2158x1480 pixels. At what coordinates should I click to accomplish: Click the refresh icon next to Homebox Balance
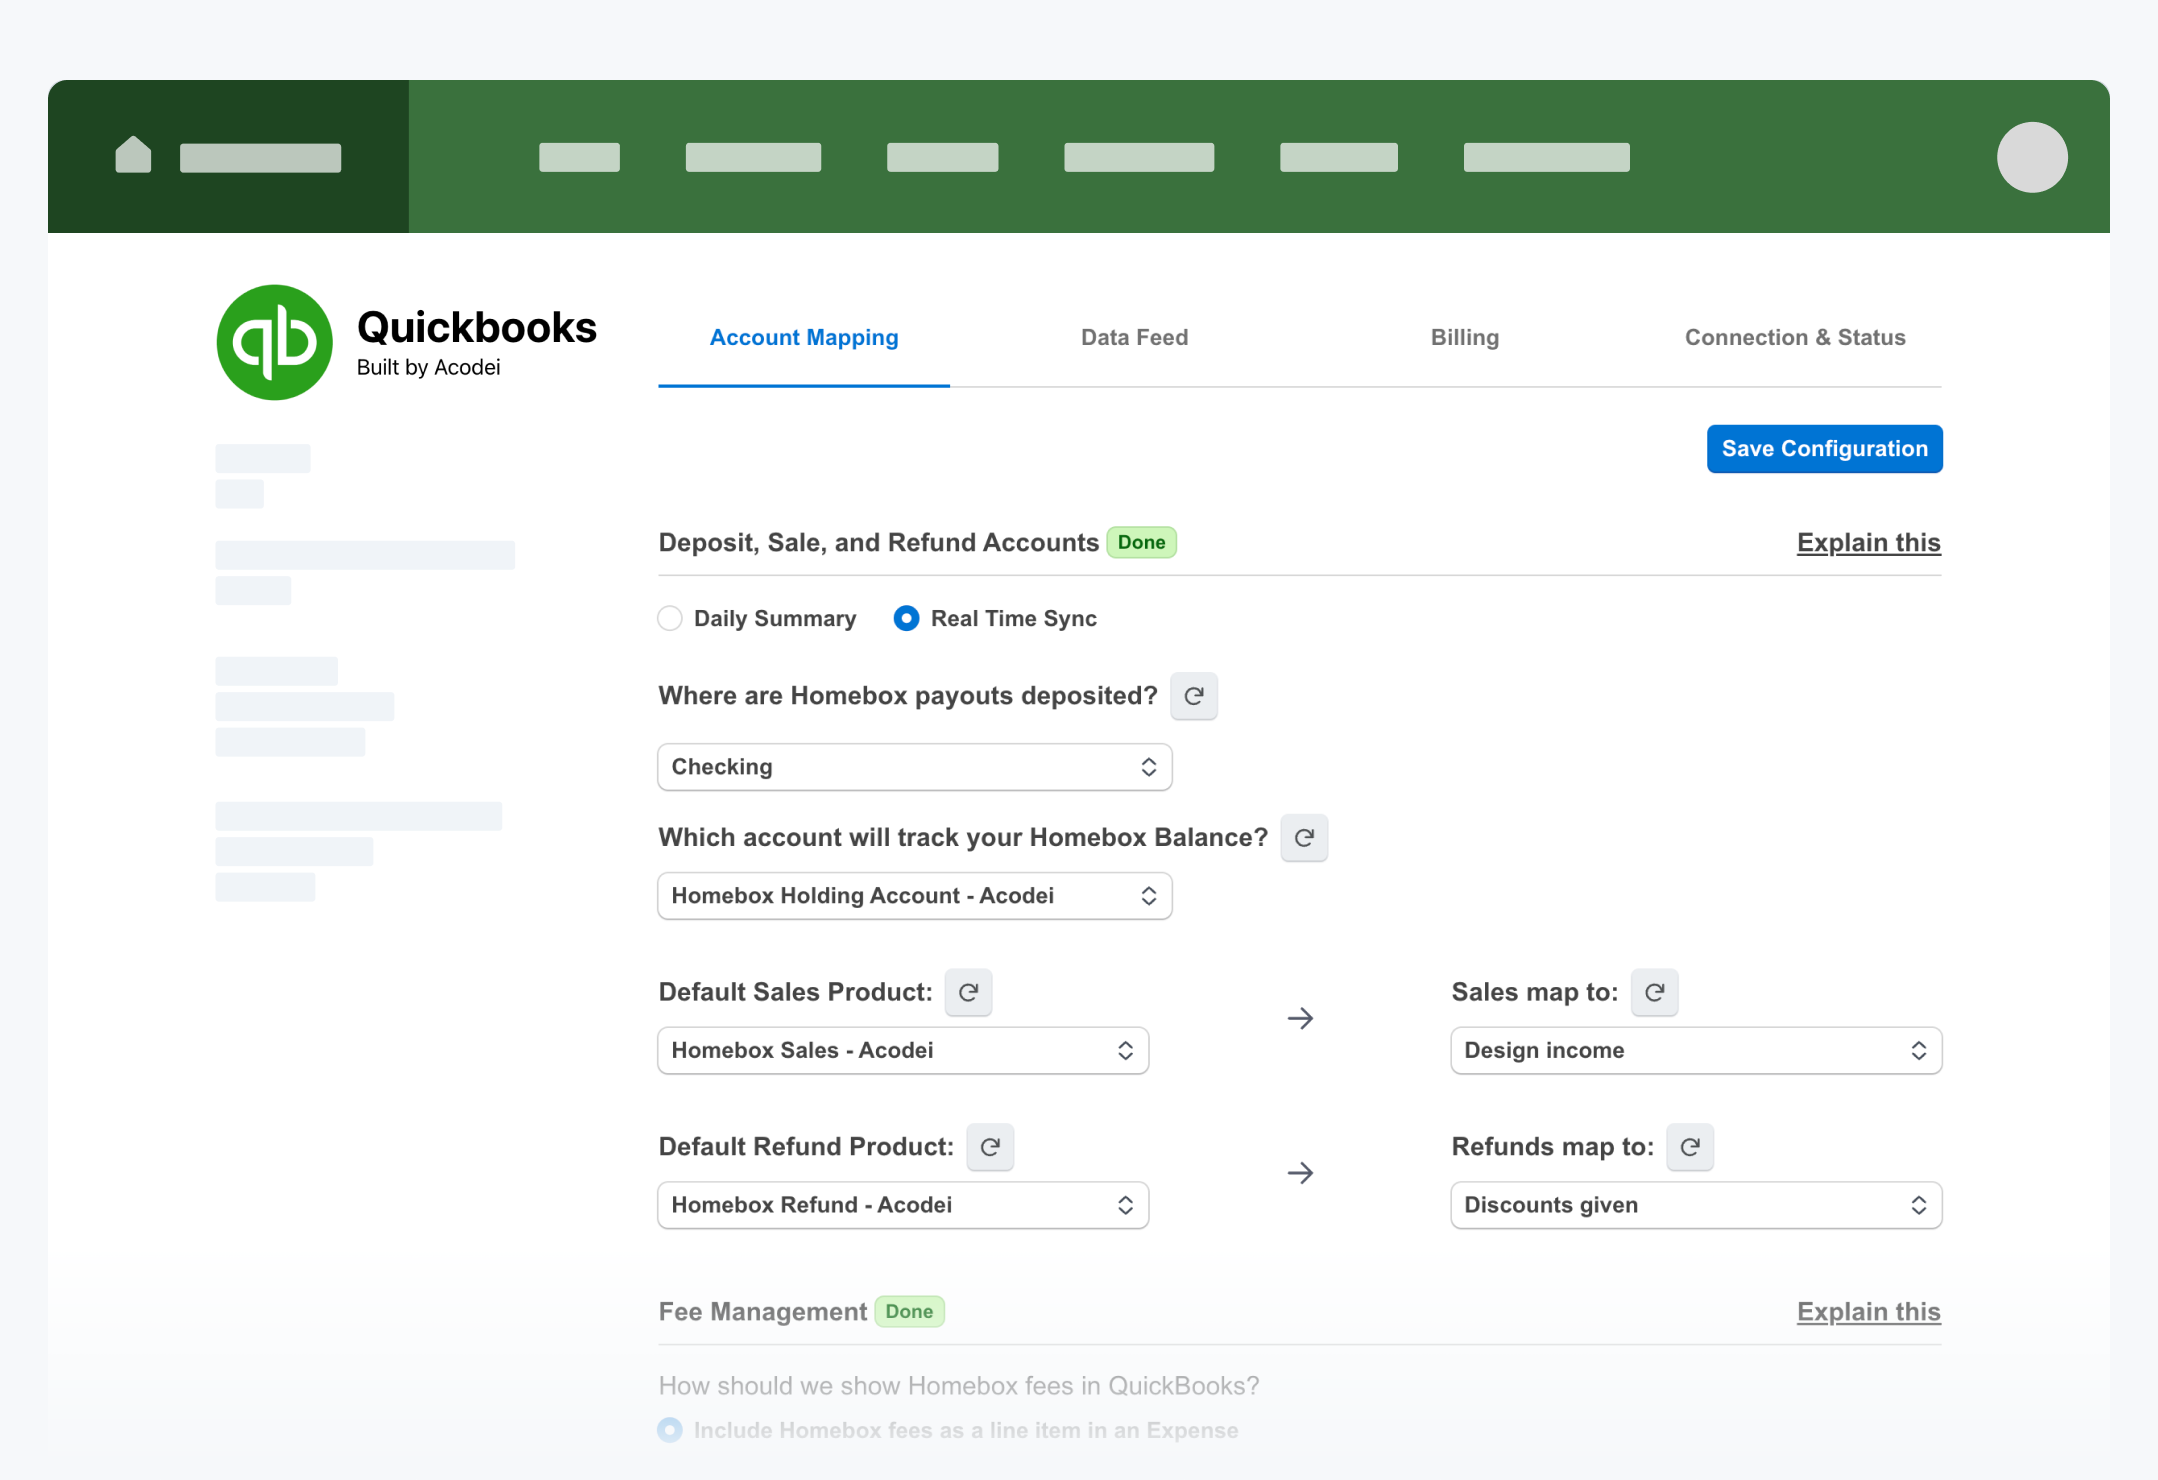(x=1305, y=838)
